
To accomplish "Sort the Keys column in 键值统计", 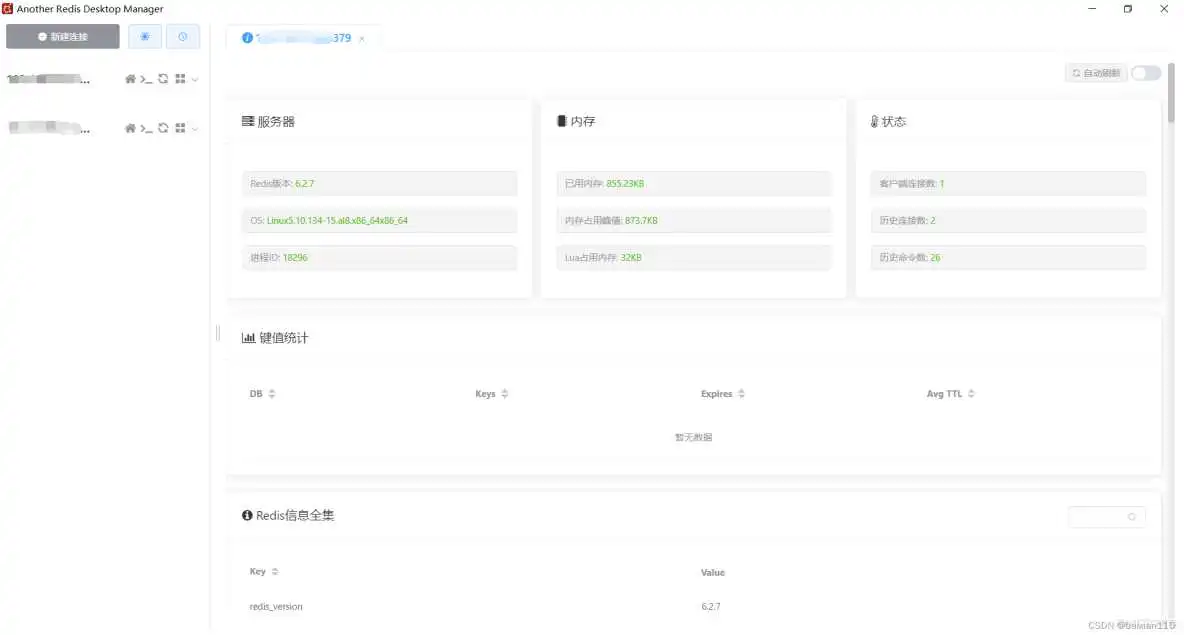I will (491, 393).
